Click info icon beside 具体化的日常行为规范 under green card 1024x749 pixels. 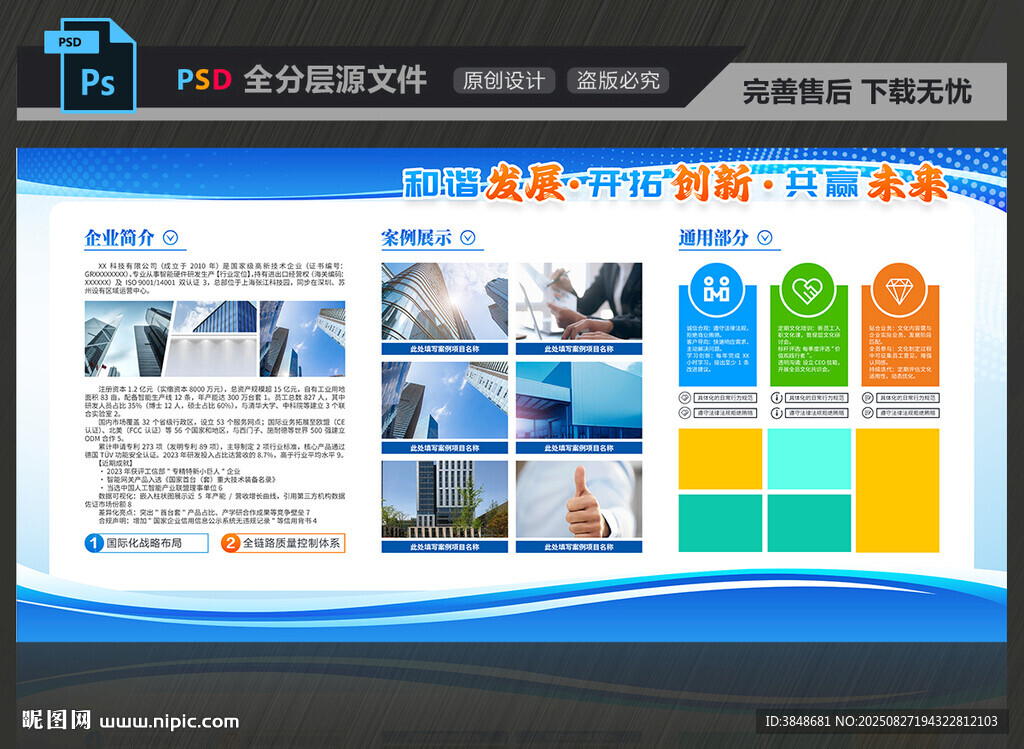pos(776,398)
